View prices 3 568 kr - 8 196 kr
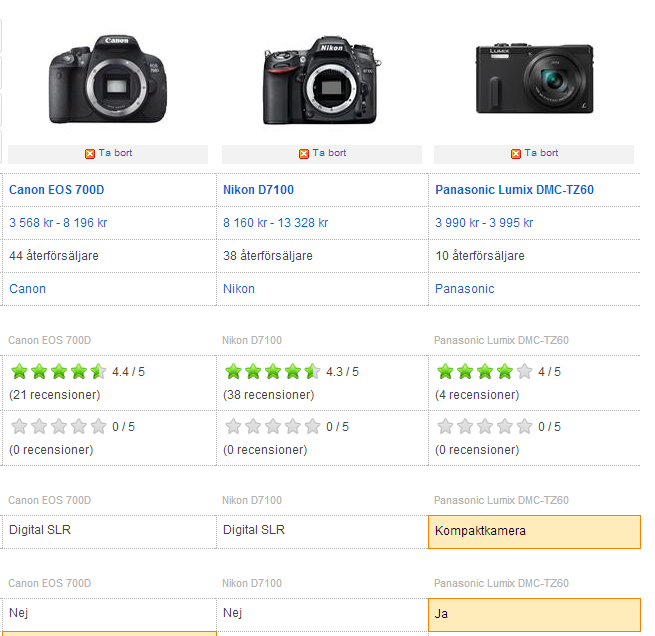The height and width of the screenshot is (636, 655). point(58,223)
